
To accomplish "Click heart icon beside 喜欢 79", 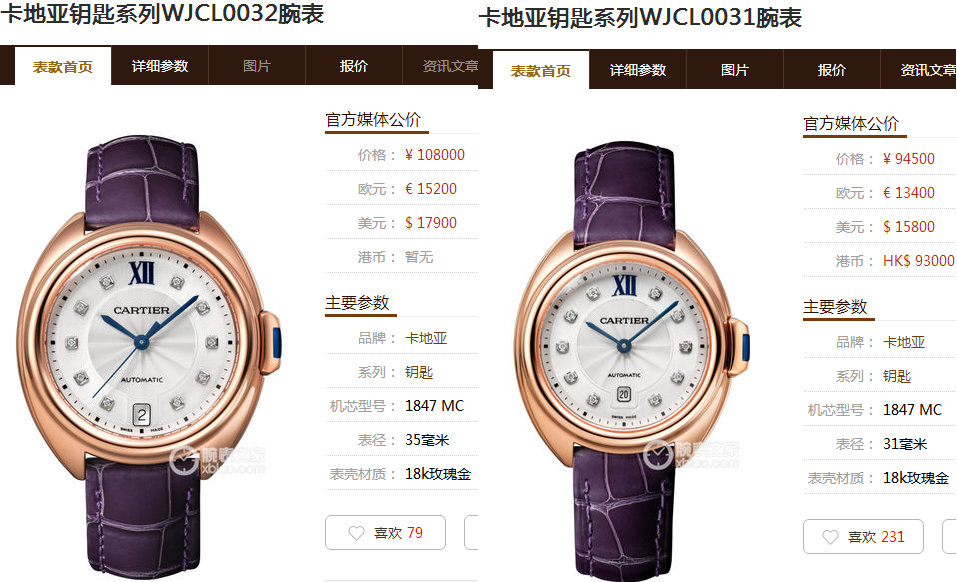I will pos(356,533).
